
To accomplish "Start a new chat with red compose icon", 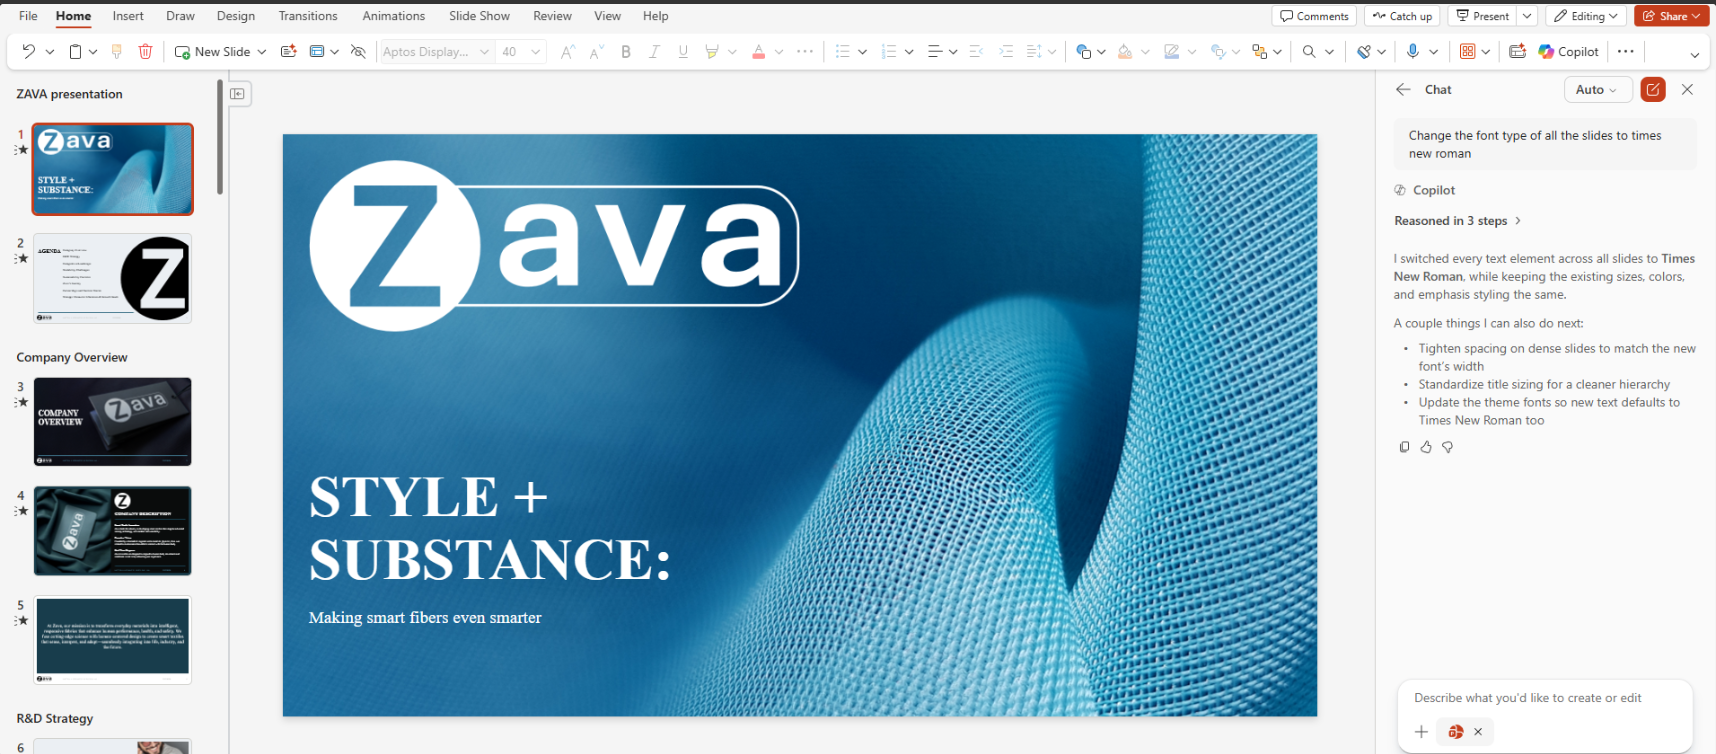I will 1653,90.
